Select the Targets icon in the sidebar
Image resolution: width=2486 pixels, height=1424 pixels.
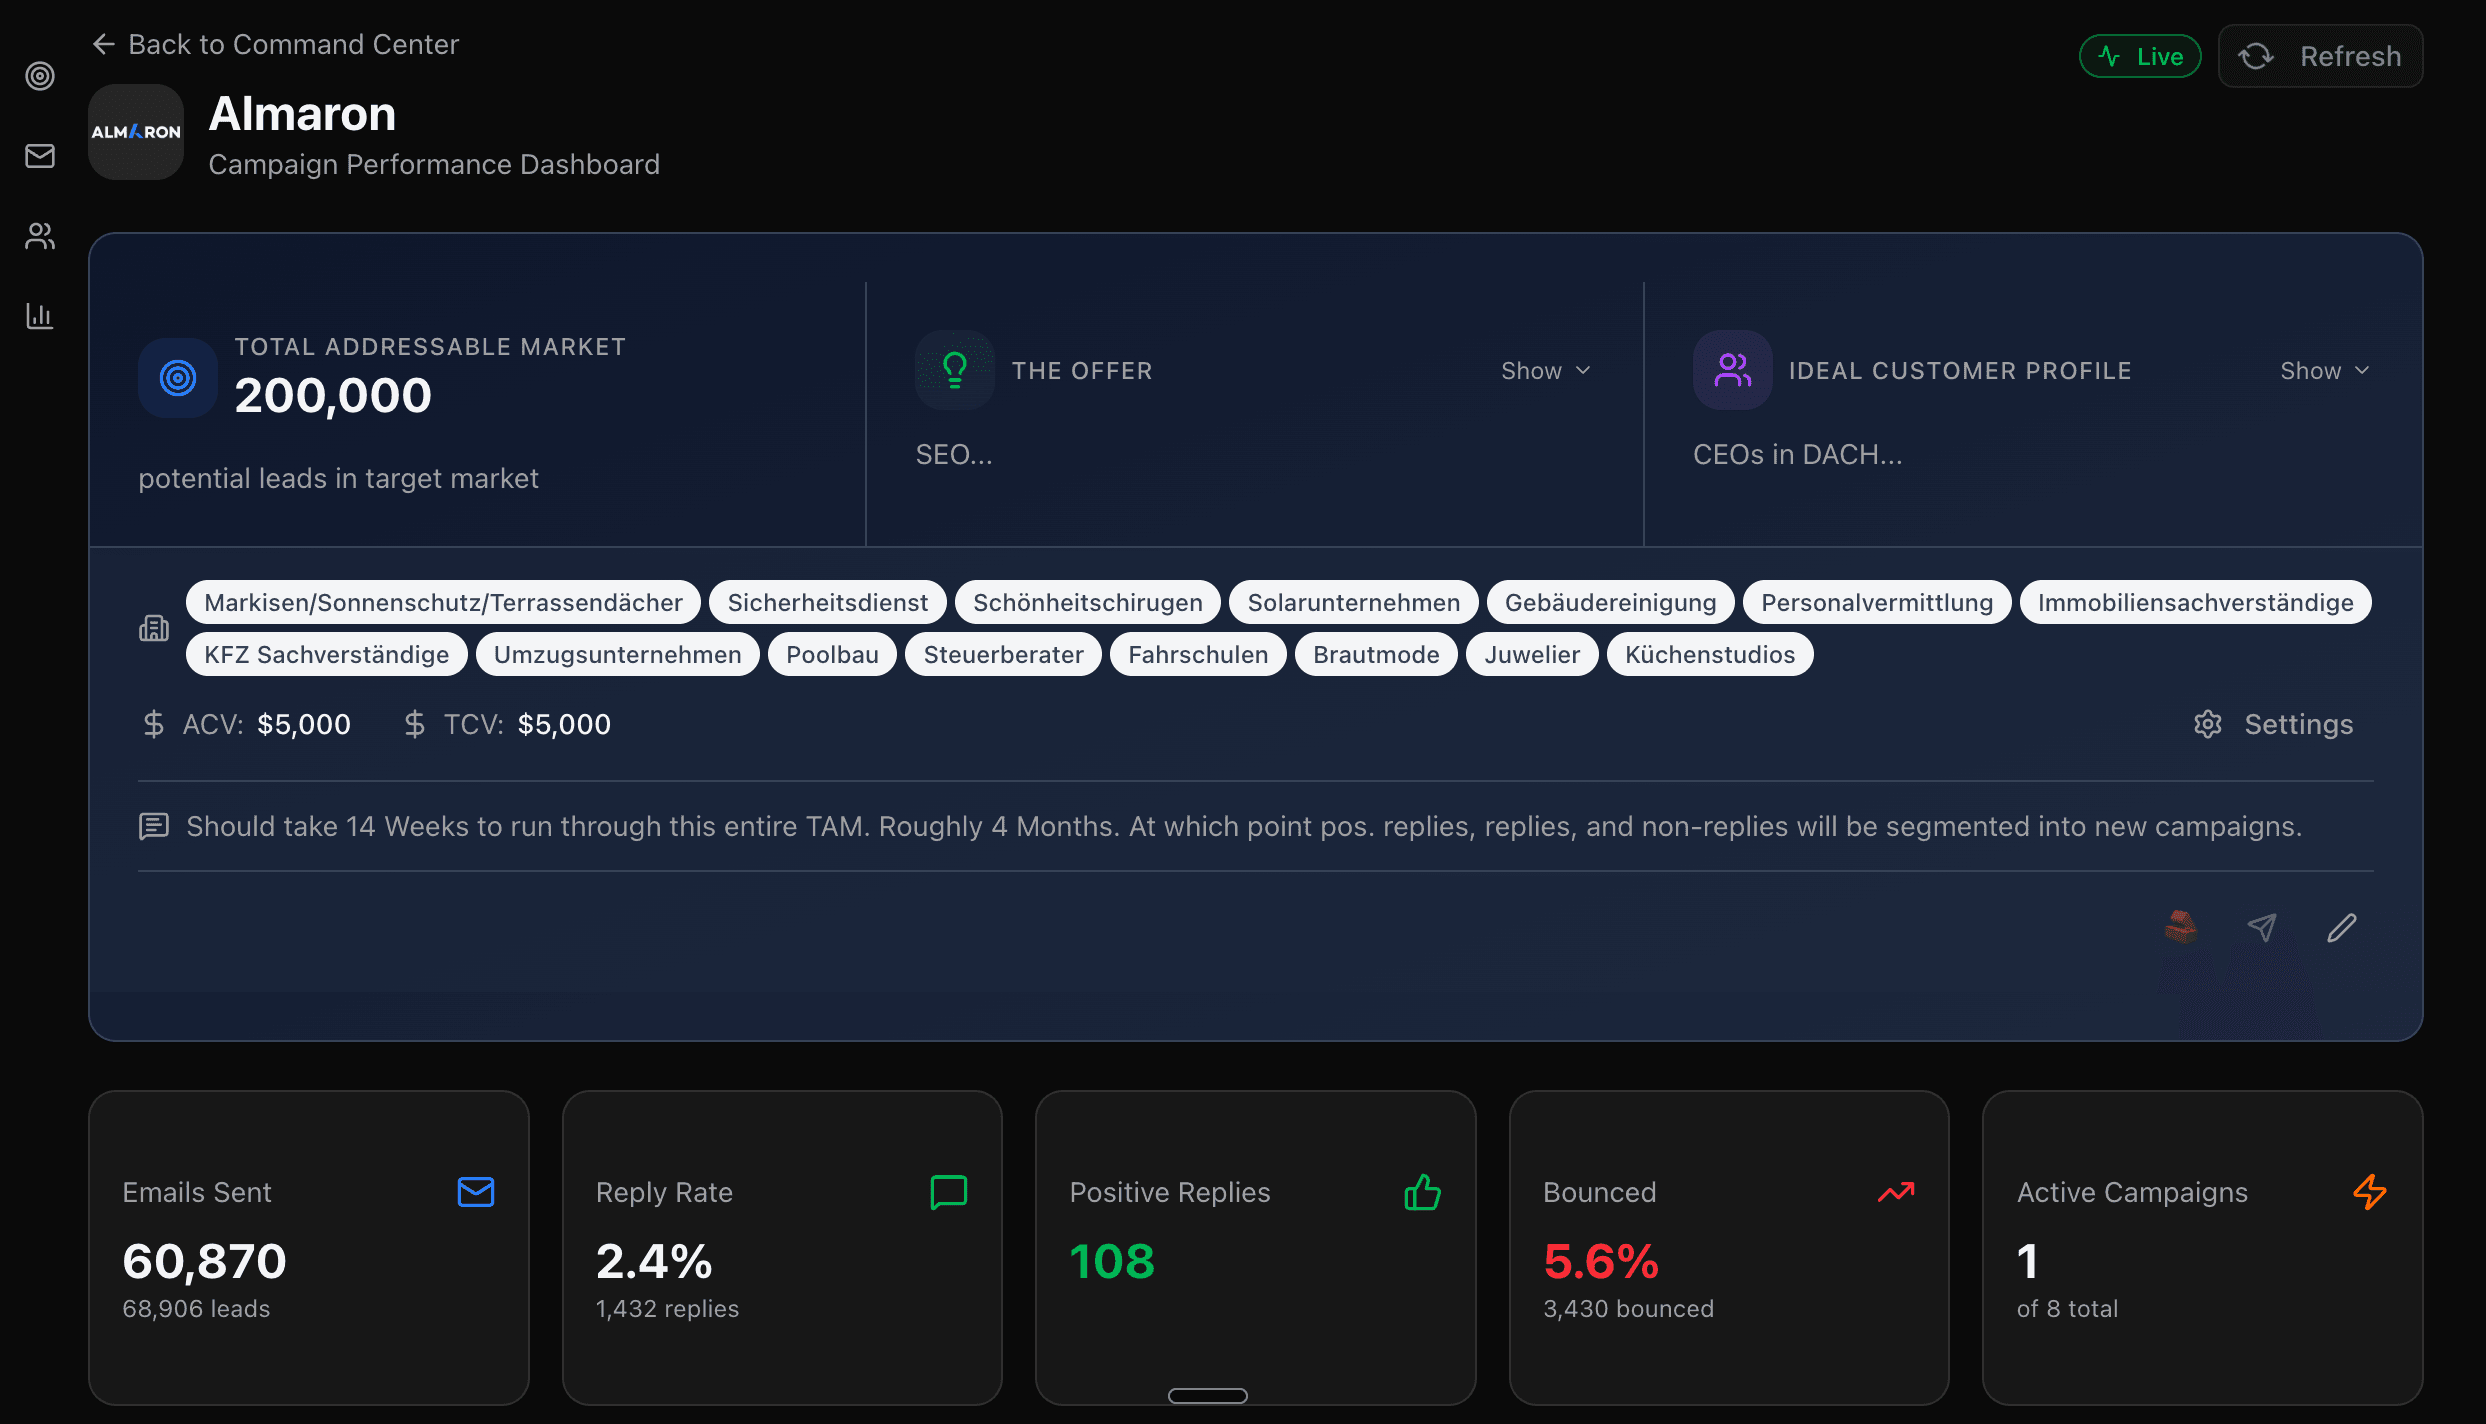(40, 76)
